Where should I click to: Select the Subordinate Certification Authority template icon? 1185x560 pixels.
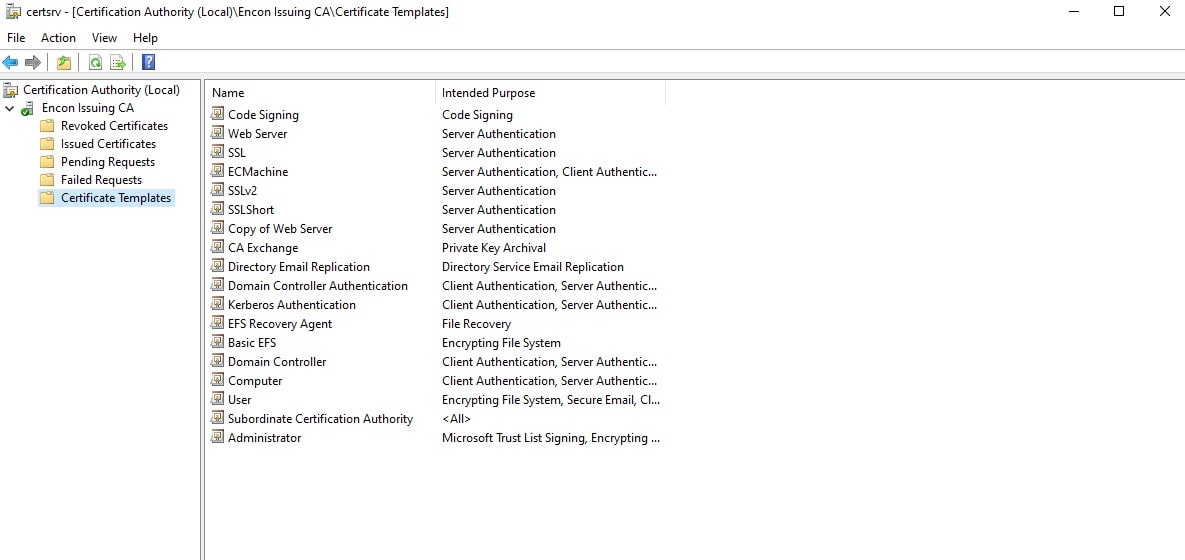tap(218, 419)
